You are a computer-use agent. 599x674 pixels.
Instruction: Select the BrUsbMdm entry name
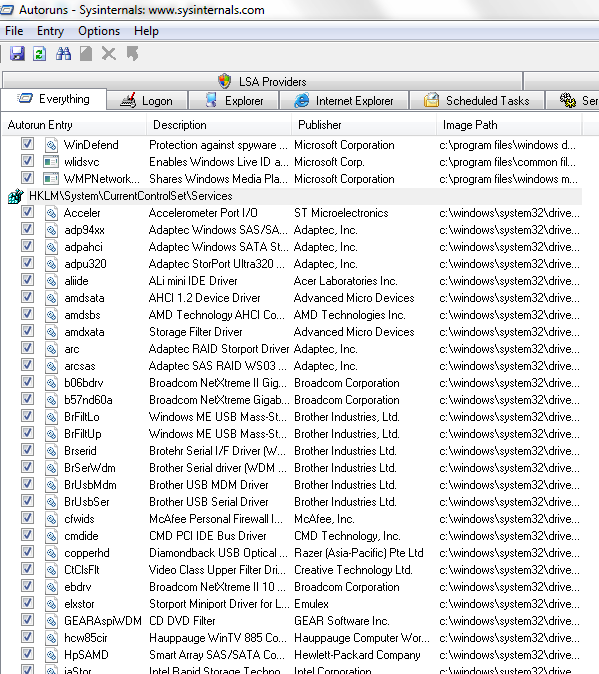[x=90, y=485]
